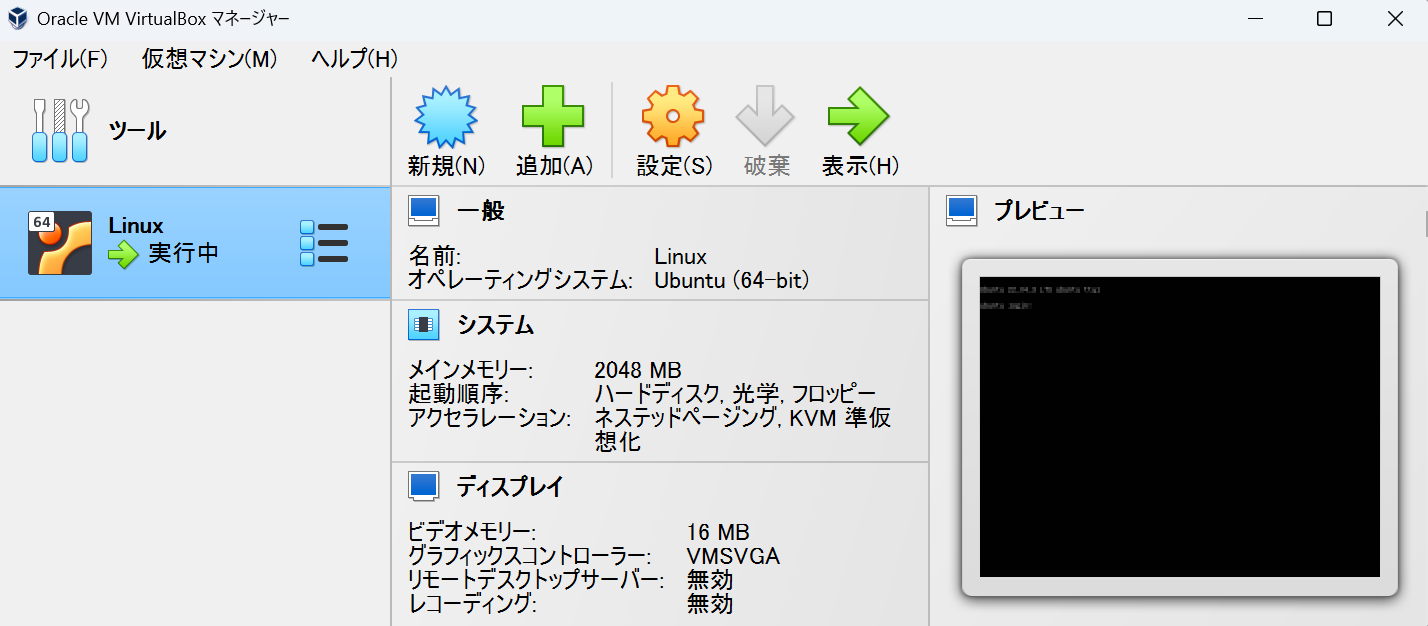Image resolution: width=1428 pixels, height=626 pixels.
Task: Click the 16 MB video memory value
Action: [x=718, y=533]
